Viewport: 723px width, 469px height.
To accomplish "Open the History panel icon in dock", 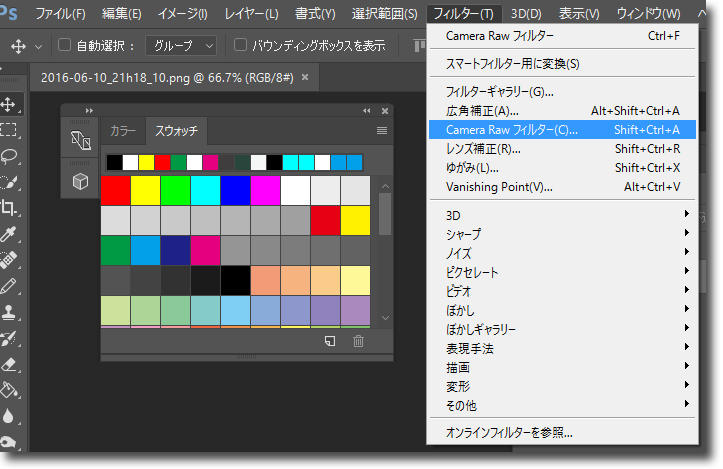I will coord(80,140).
